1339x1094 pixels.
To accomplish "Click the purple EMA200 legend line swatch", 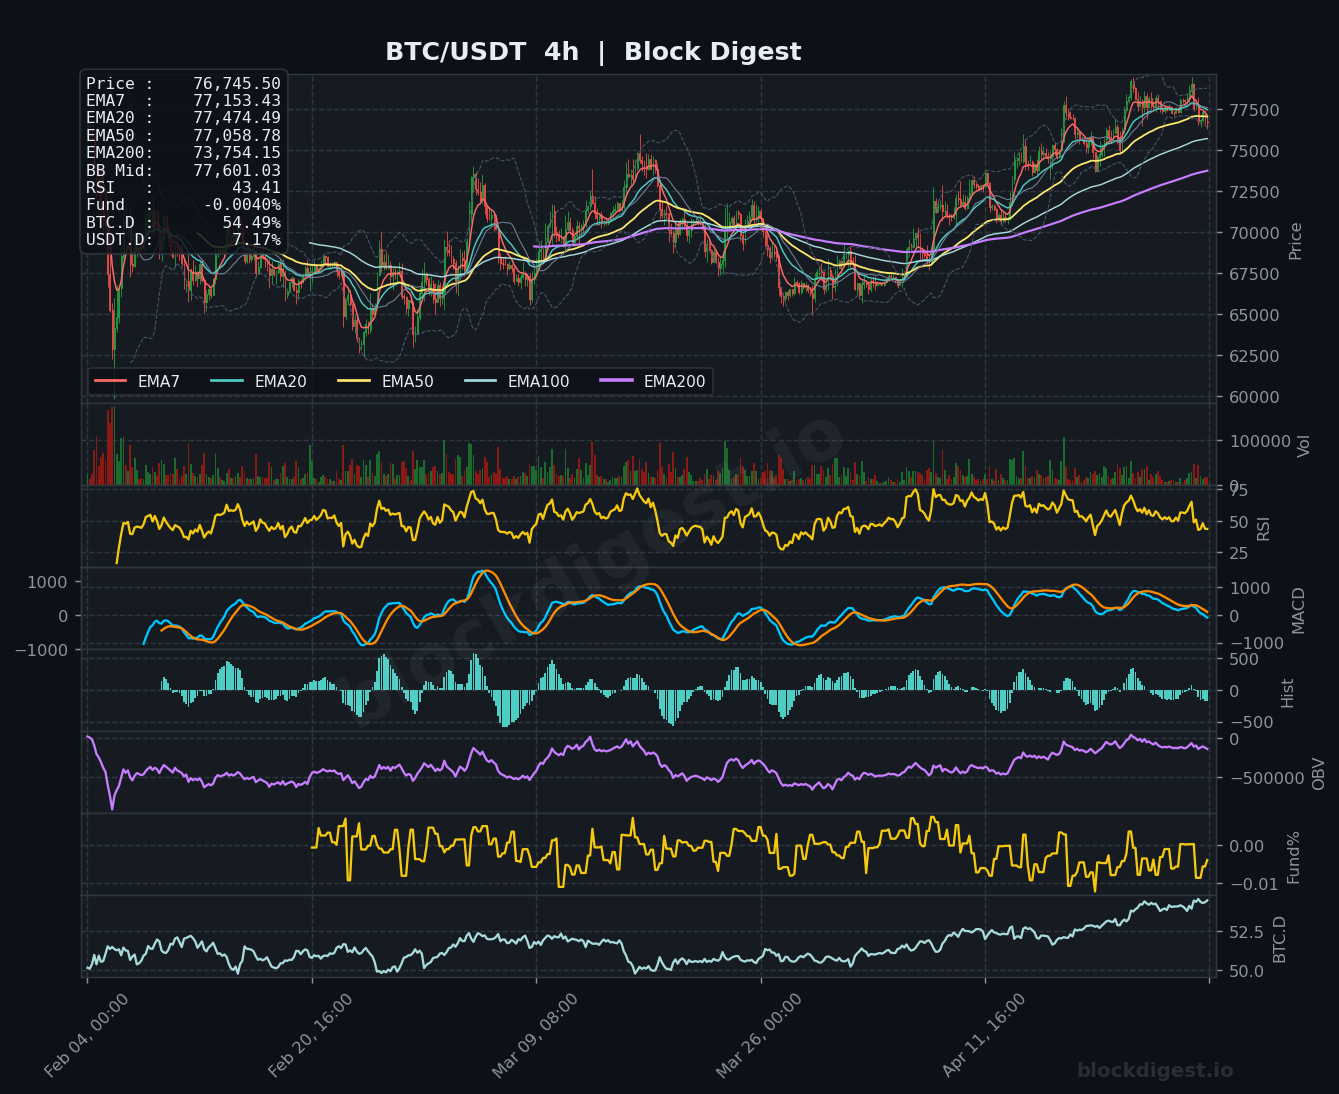I will [616, 381].
